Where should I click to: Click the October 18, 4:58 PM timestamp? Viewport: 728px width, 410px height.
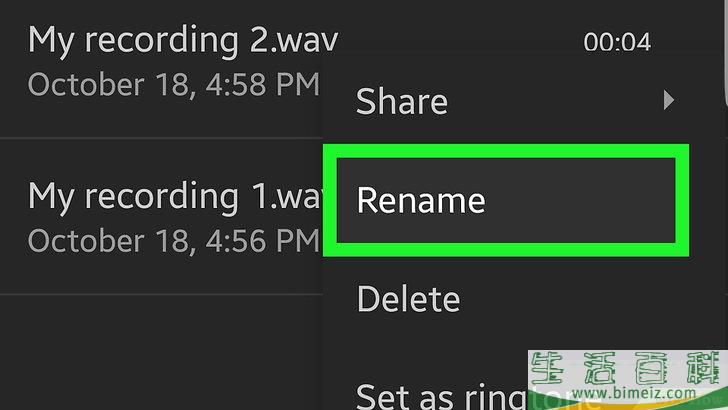coord(174,85)
